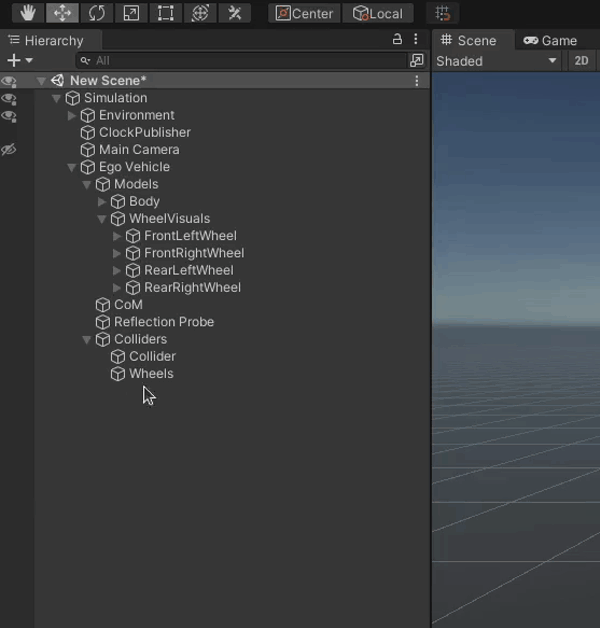Lock the Hierarchy panel
Screen dimensions: 600x628
coord(397,40)
